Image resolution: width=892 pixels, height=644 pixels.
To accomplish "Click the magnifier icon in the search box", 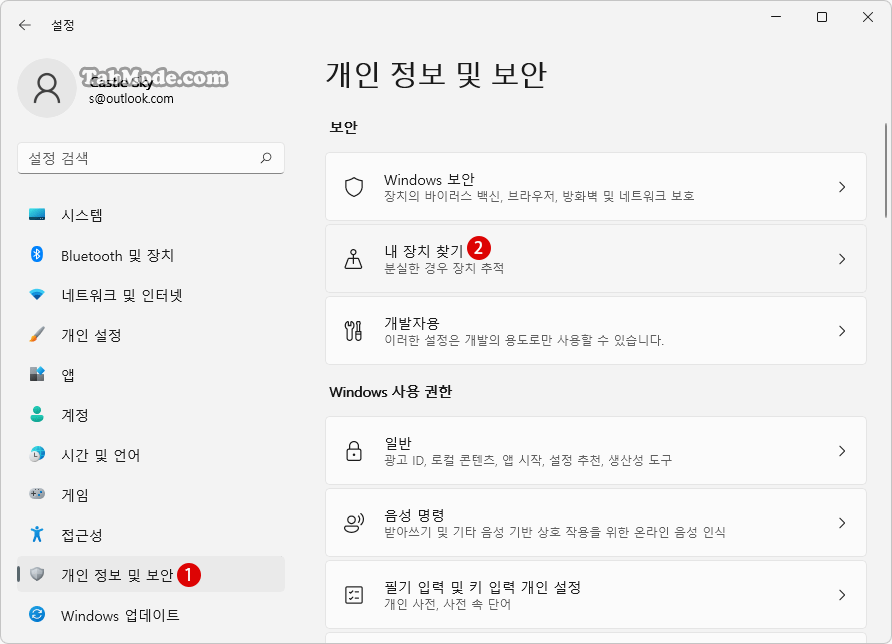I will coord(266,158).
